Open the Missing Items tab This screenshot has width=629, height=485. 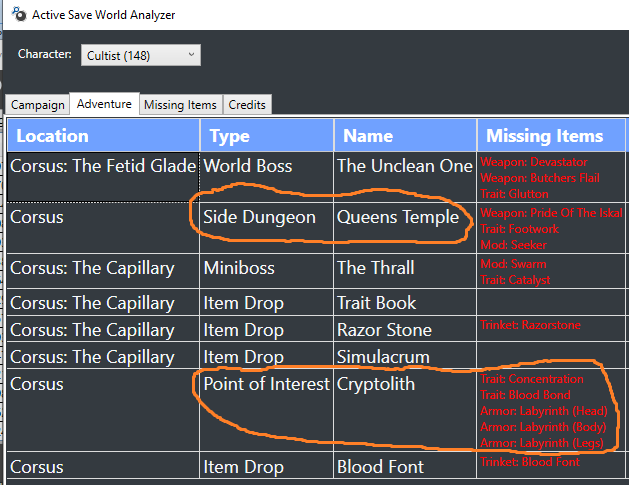(181, 105)
